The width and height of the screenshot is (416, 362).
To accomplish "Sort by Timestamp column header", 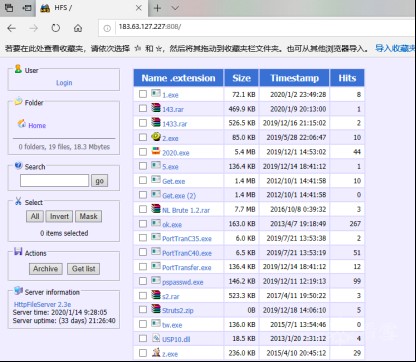I will point(294,78).
